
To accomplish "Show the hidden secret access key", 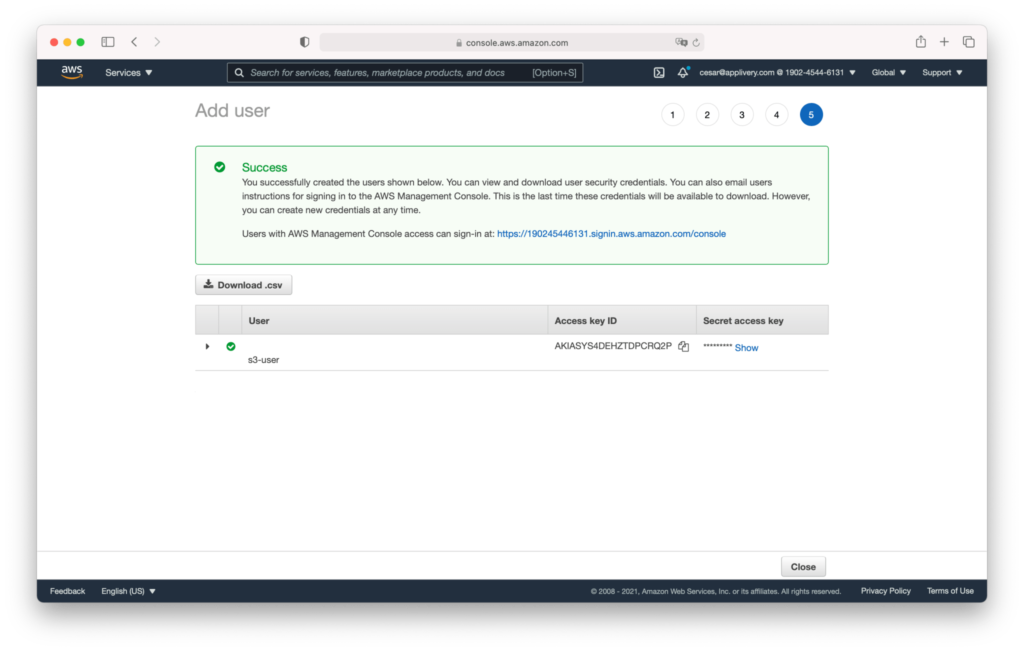I will pos(746,347).
